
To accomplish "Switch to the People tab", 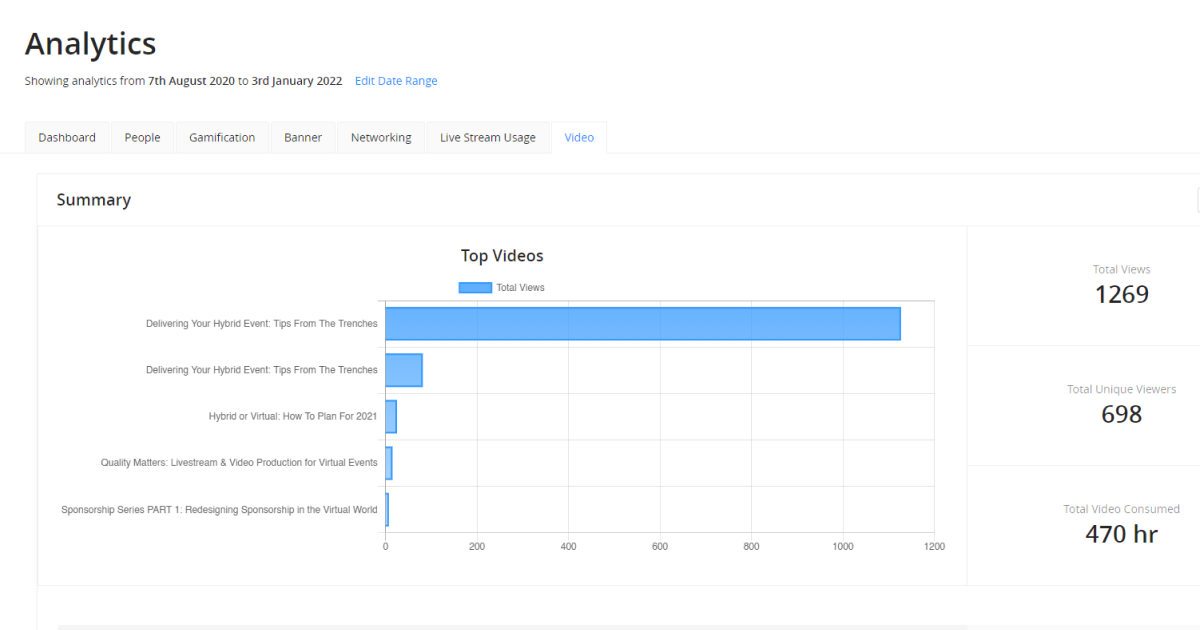I will click(x=142, y=138).
